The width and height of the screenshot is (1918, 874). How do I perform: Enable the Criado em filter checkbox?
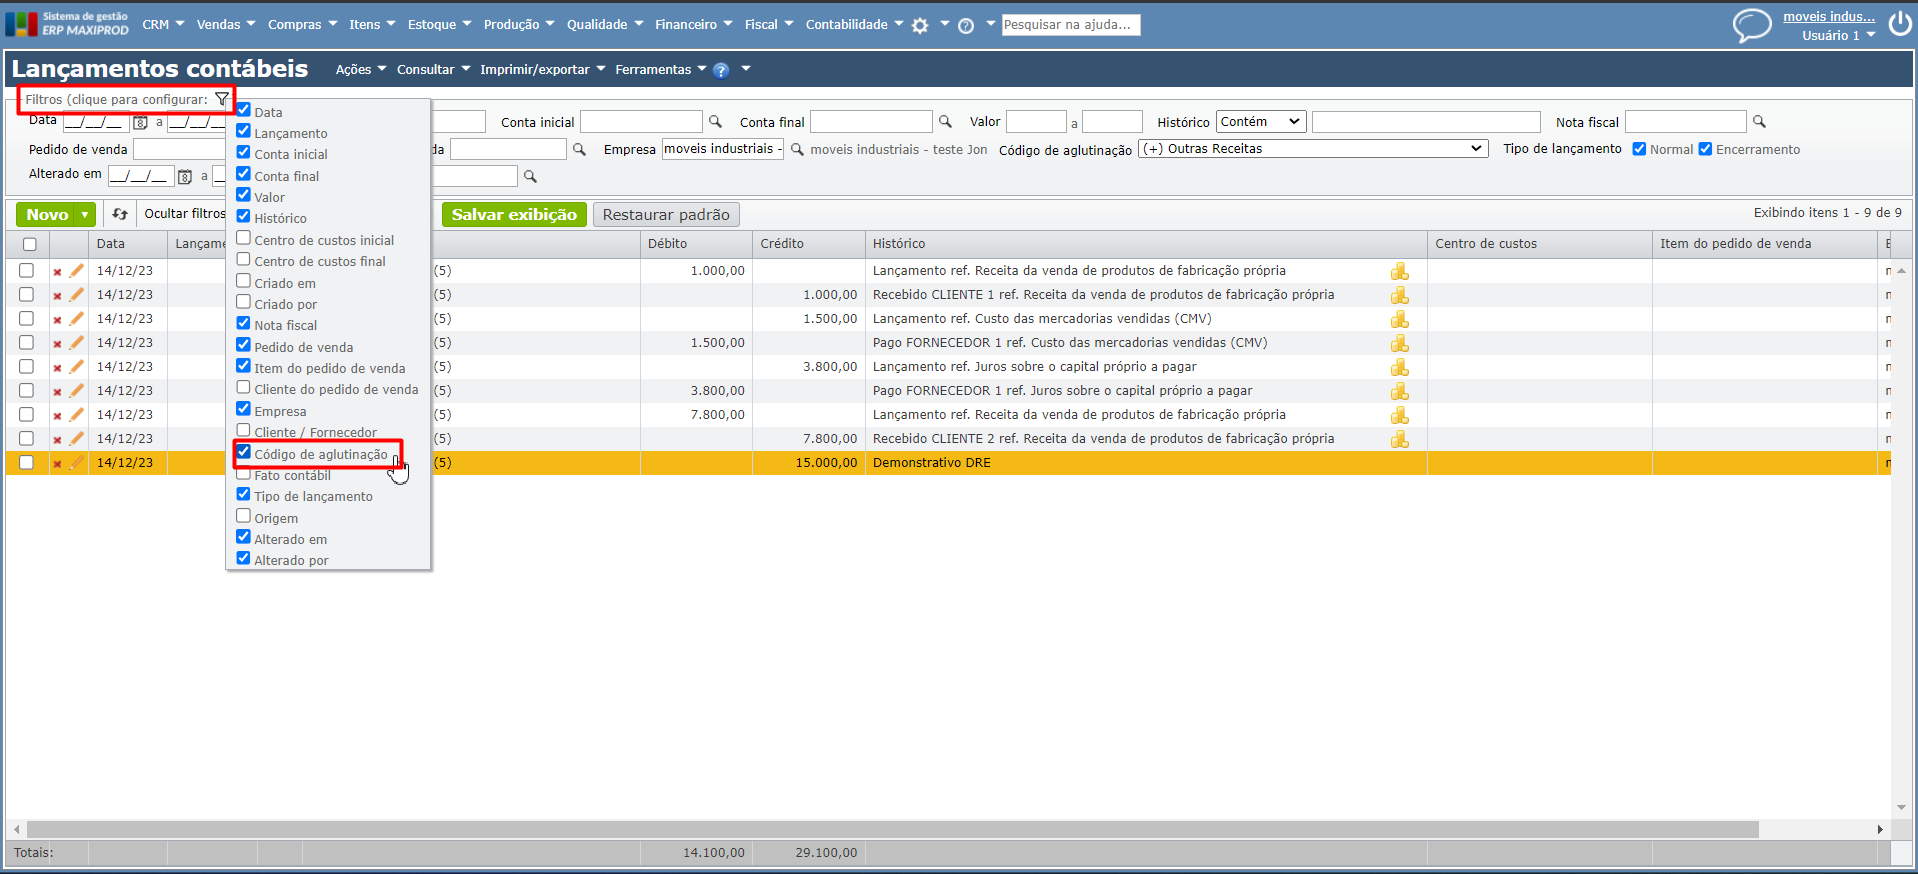243,281
